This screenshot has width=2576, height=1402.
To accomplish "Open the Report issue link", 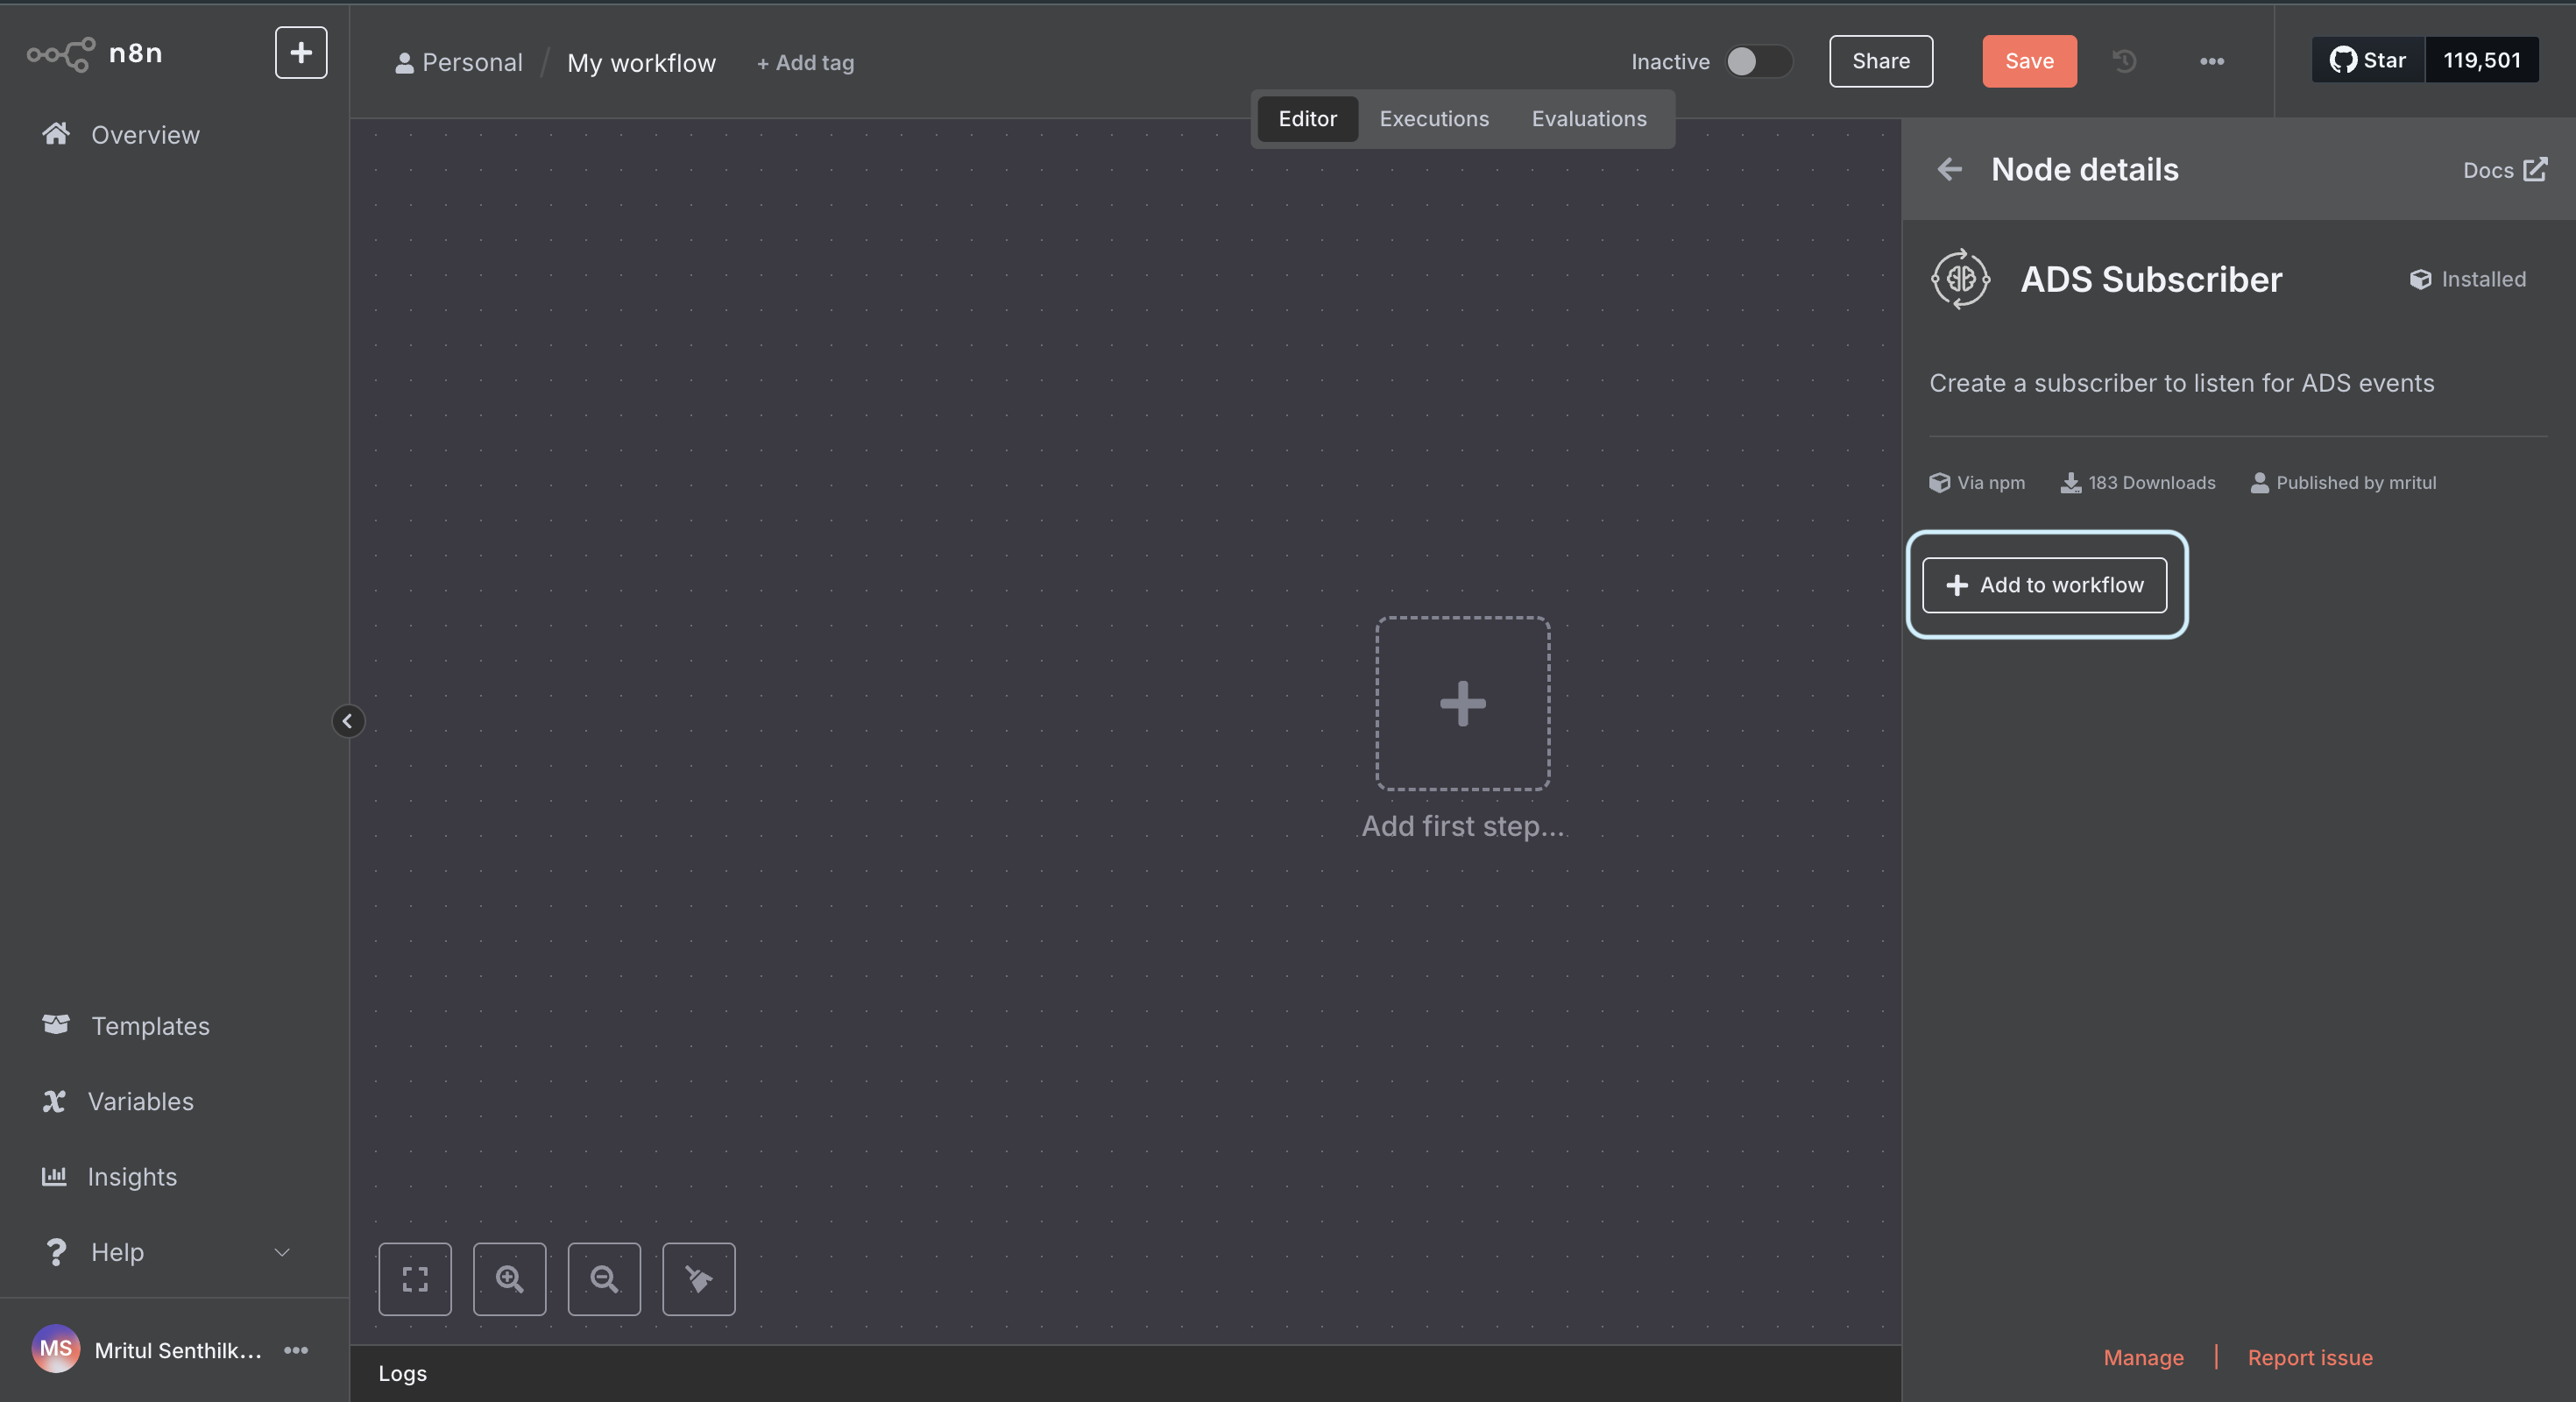I will pyautogui.click(x=2309, y=1357).
